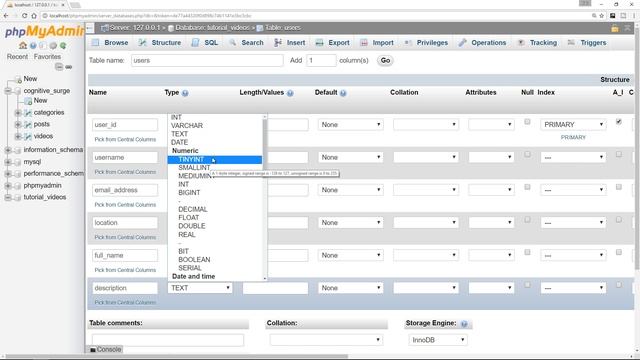Click the tutorial_videos database in tree

coord(45,197)
